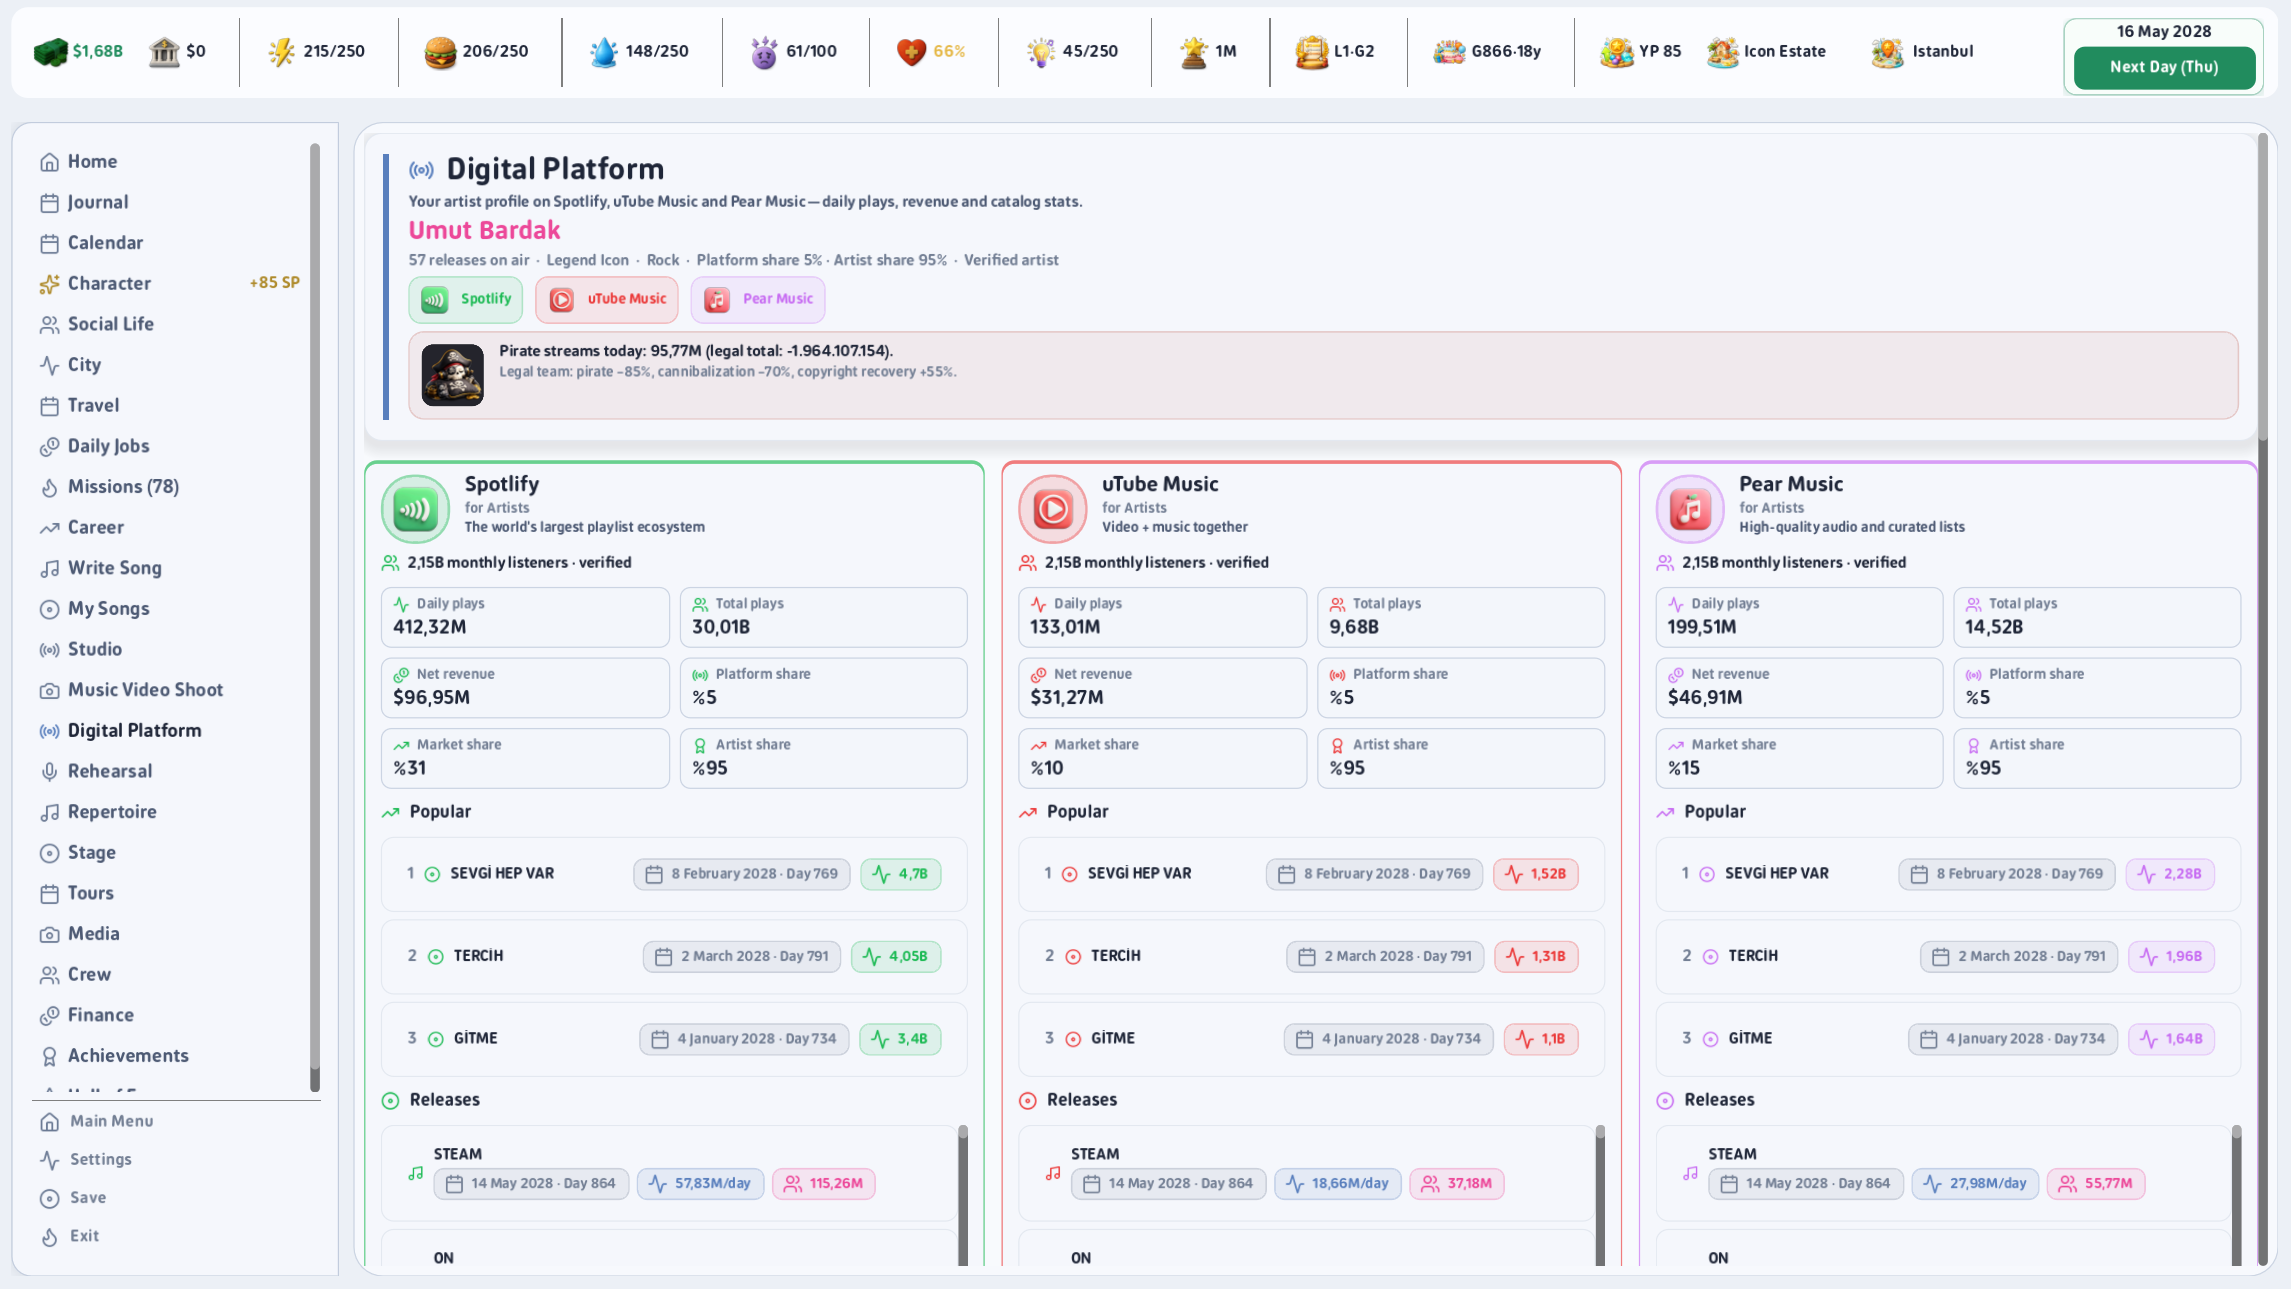Click the Spotlify STEAM music note icon
This screenshot has width=2291, height=1289.
[x=416, y=1173]
